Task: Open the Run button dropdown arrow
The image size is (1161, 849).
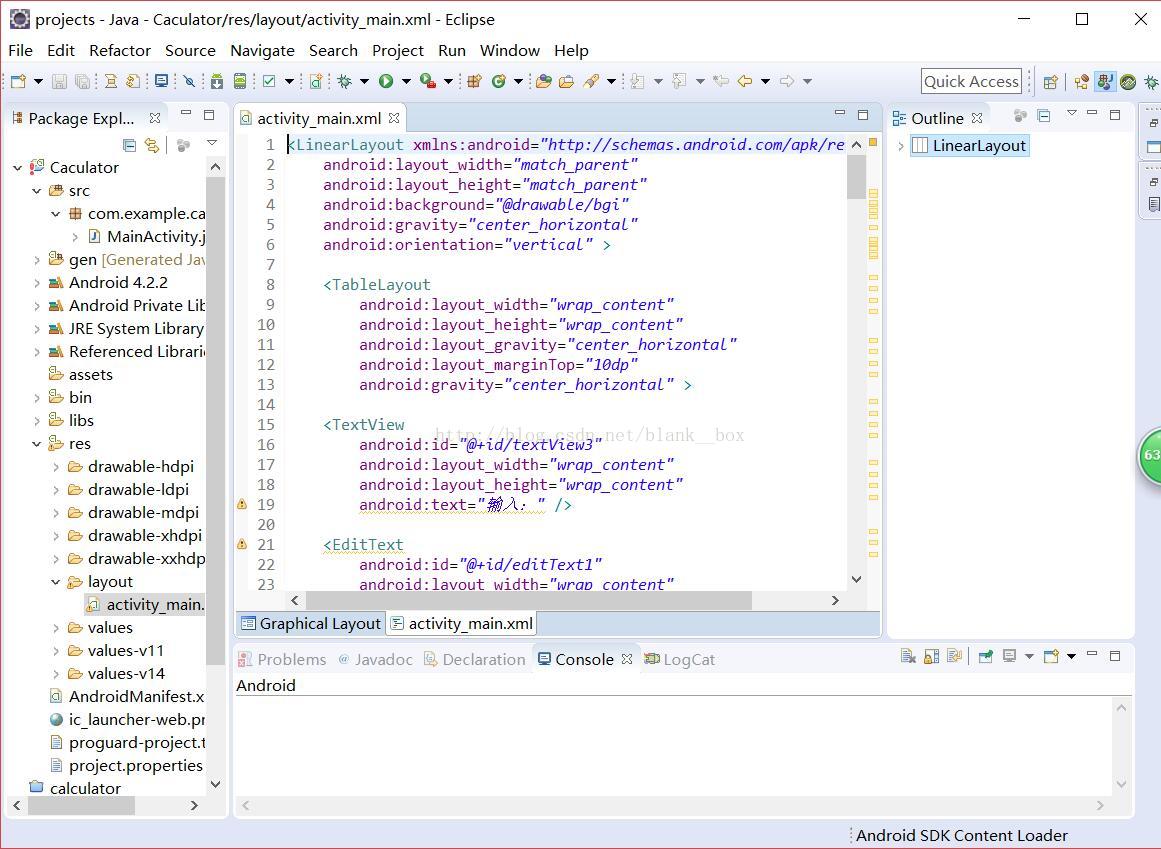Action: [x=406, y=81]
